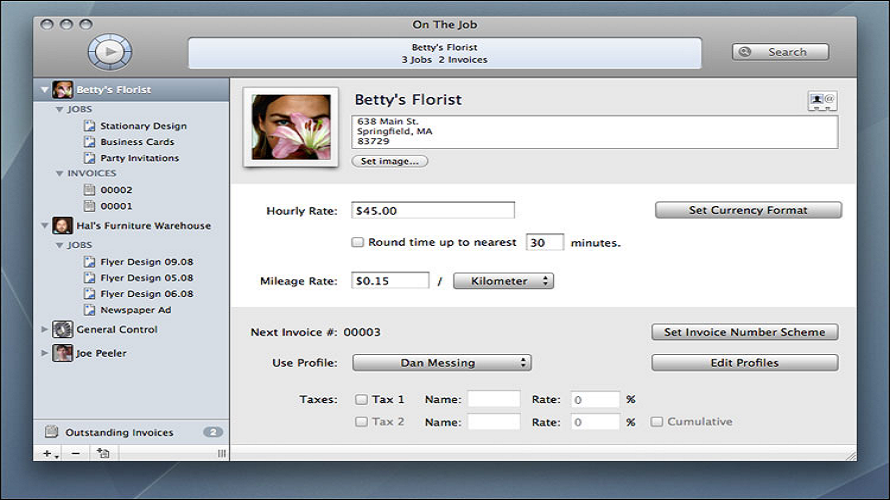Click the Stationary Design job document icon
The image size is (890, 500).
pos(89,125)
